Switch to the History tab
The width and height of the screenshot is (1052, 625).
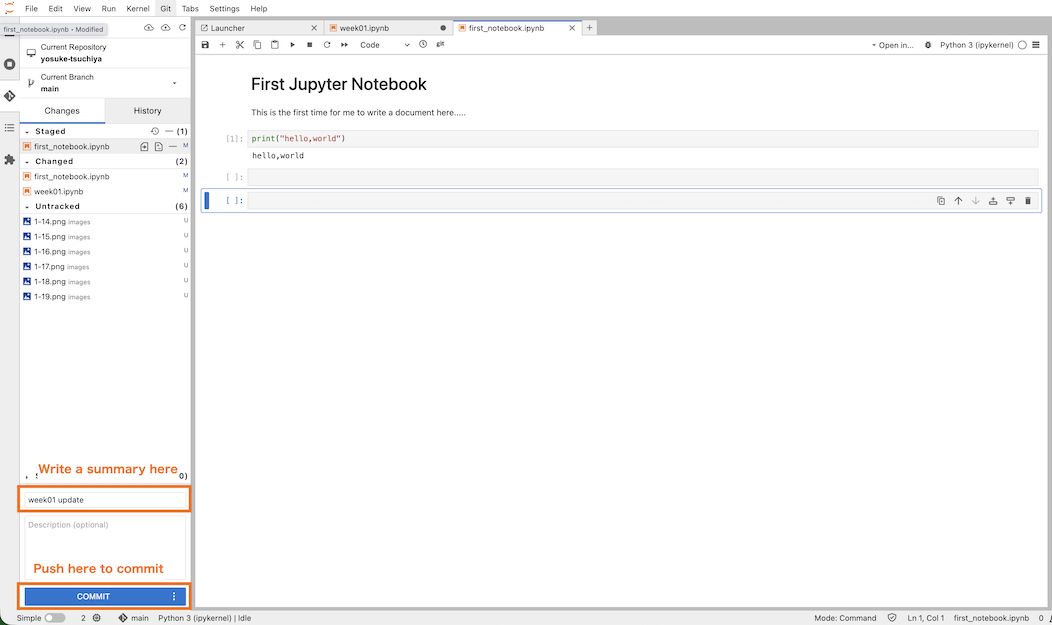147,111
